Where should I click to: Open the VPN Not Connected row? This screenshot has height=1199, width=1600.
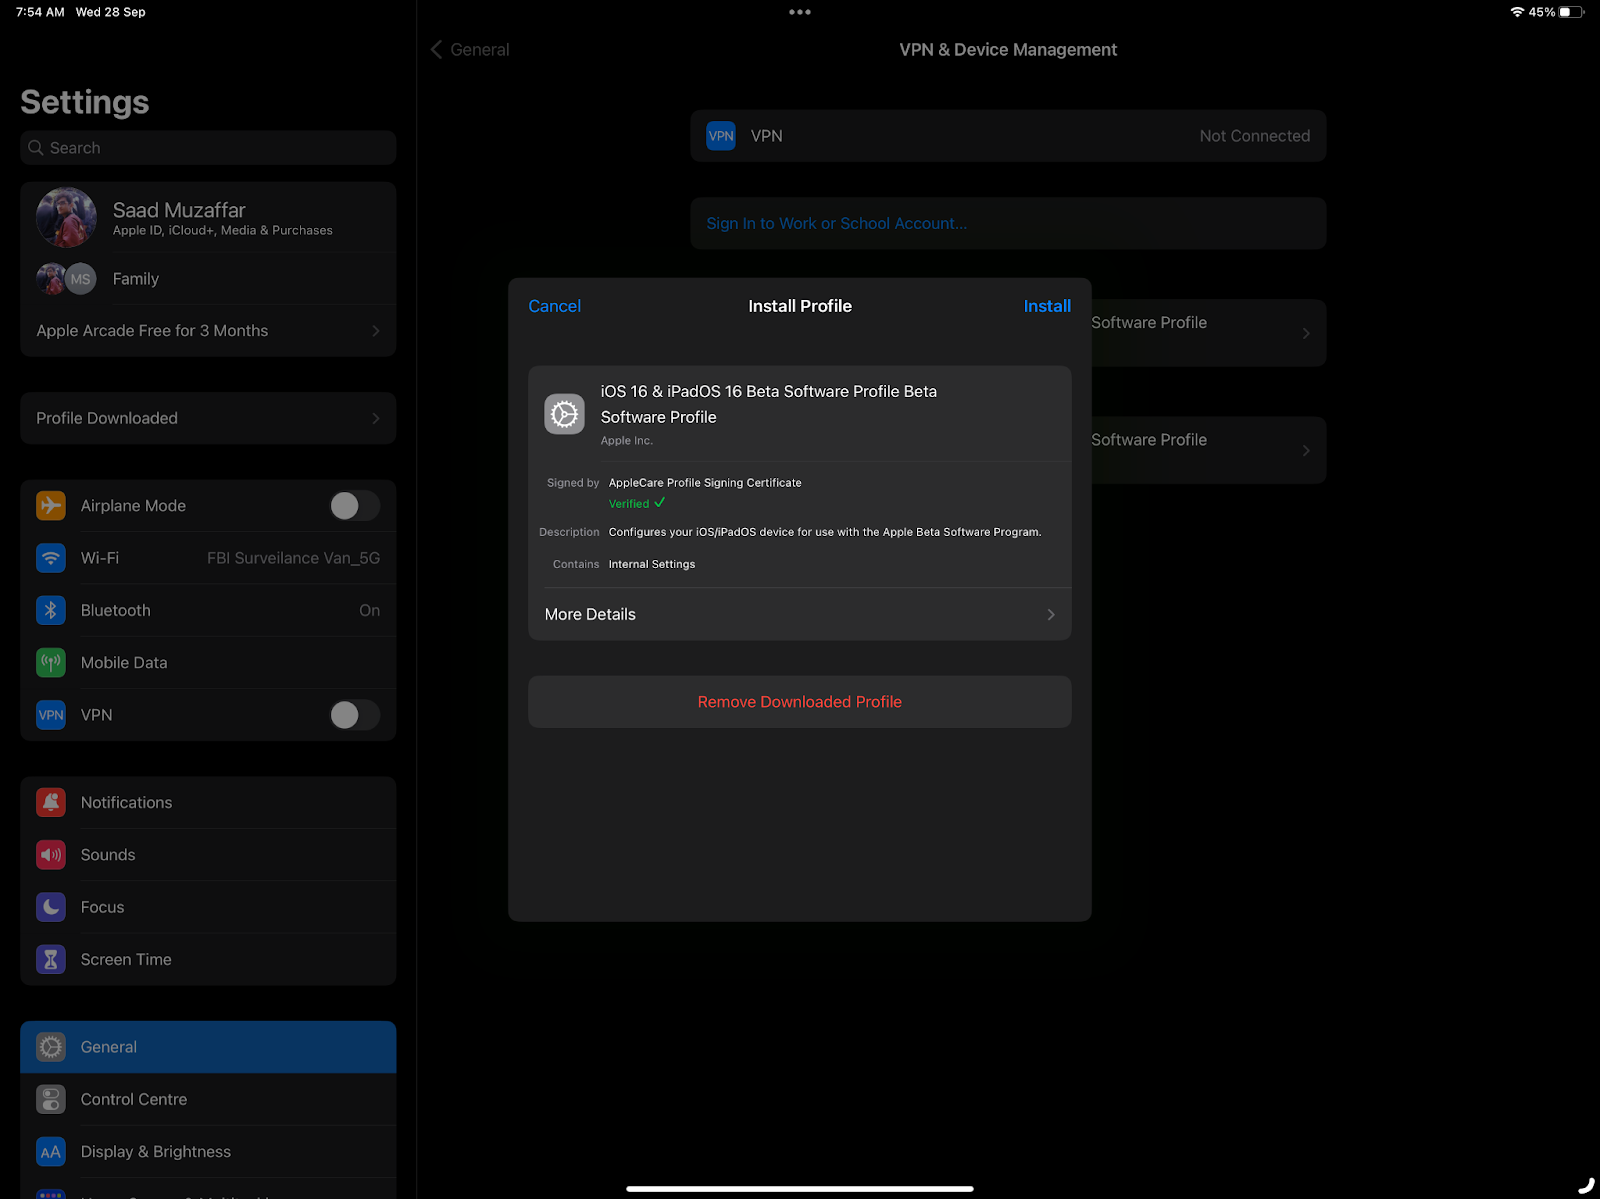[x=1008, y=136]
